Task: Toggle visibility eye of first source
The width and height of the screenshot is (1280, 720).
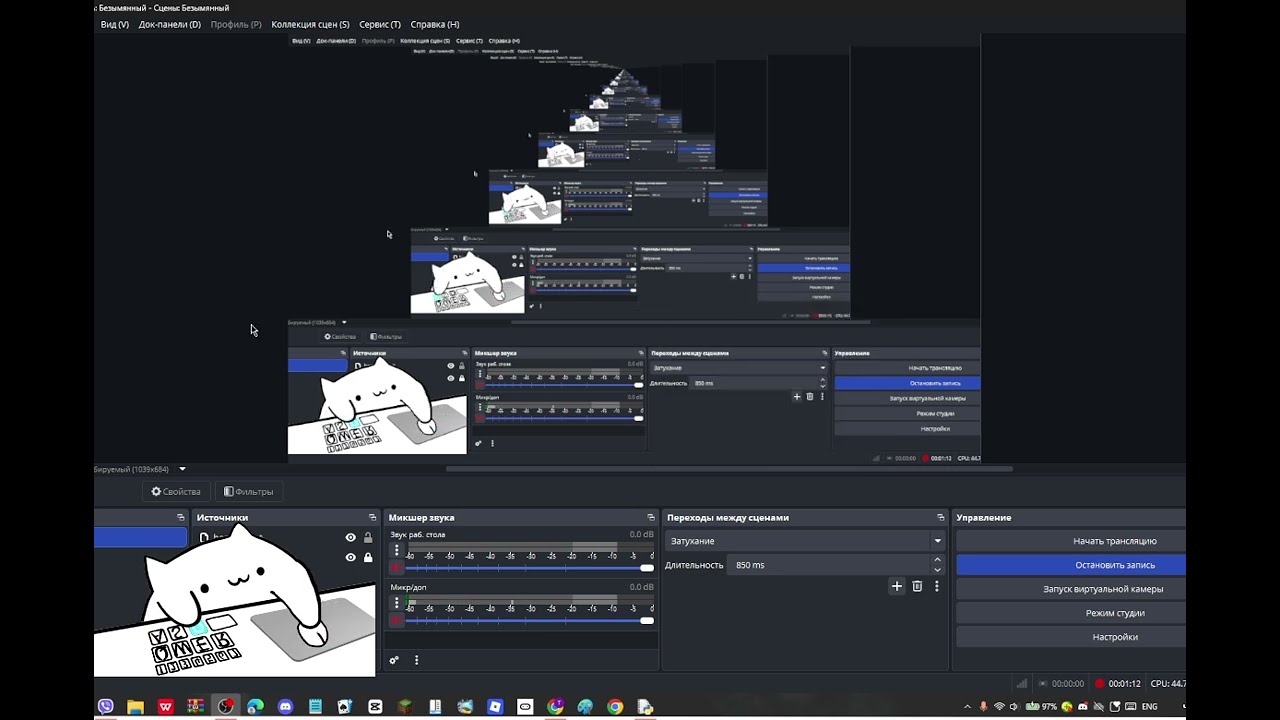Action: pyautogui.click(x=350, y=538)
